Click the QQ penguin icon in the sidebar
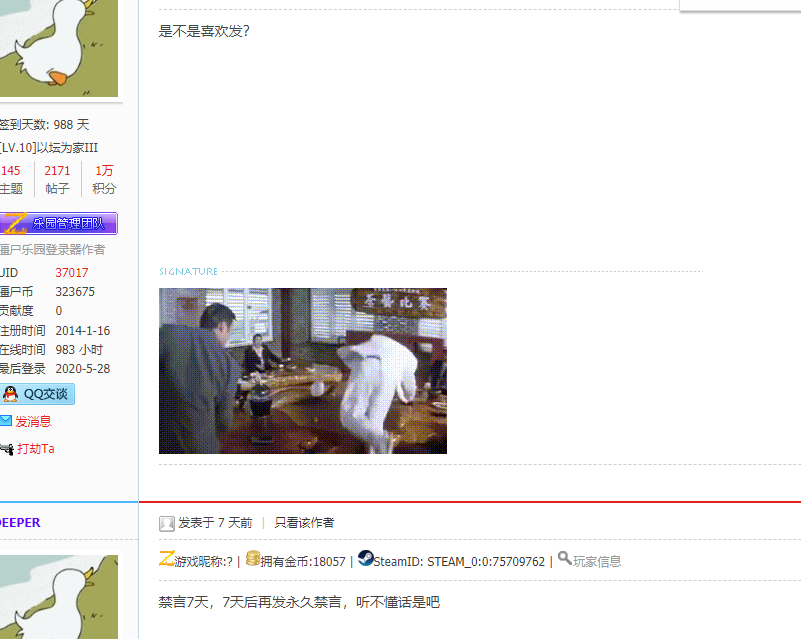Image resolution: width=801 pixels, height=639 pixels. click(x=9, y=394)
